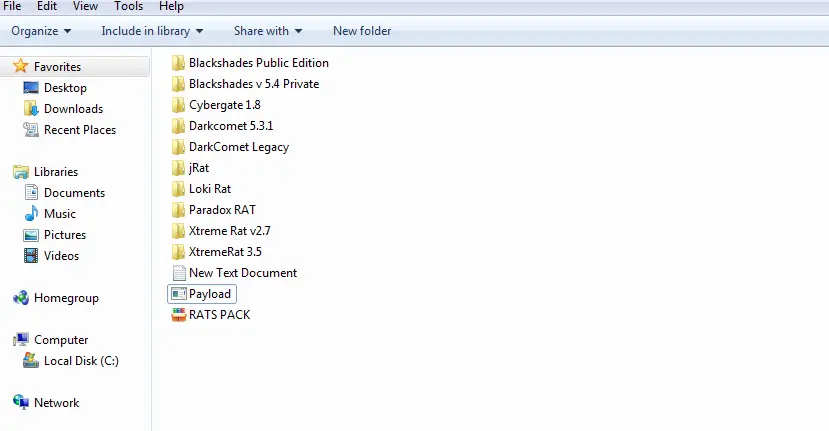Open the Share with dropdown

point(268,31)
